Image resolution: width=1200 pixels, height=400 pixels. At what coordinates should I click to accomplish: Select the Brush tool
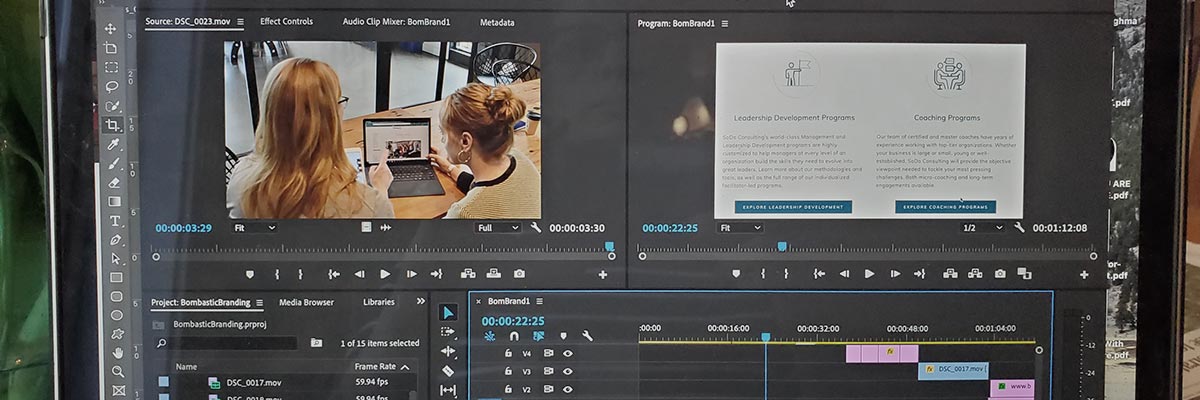[x=114, y=163]
